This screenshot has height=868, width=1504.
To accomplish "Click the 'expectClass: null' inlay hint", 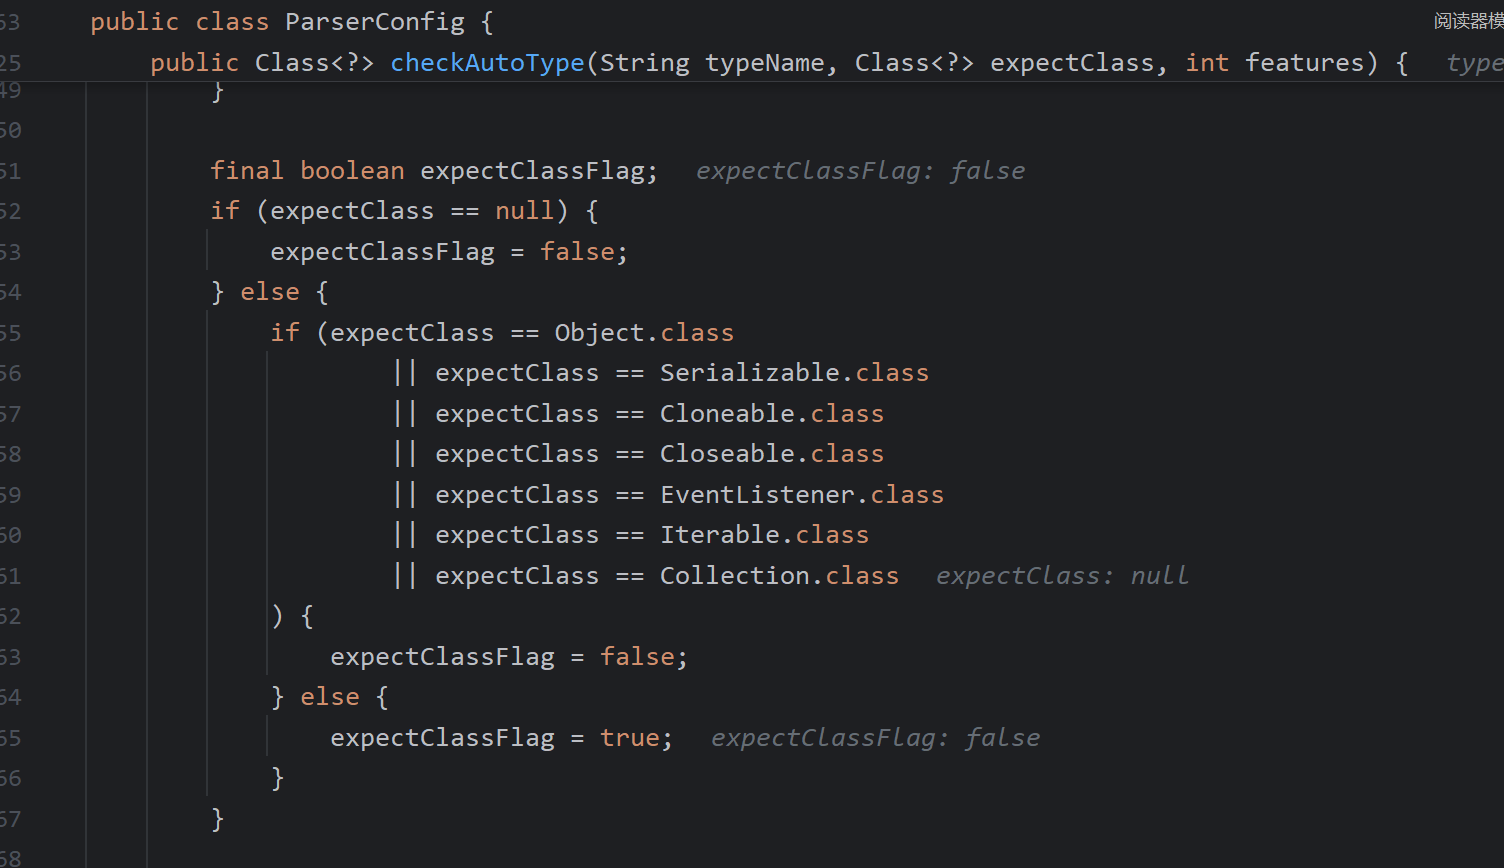I will 1062,576.
